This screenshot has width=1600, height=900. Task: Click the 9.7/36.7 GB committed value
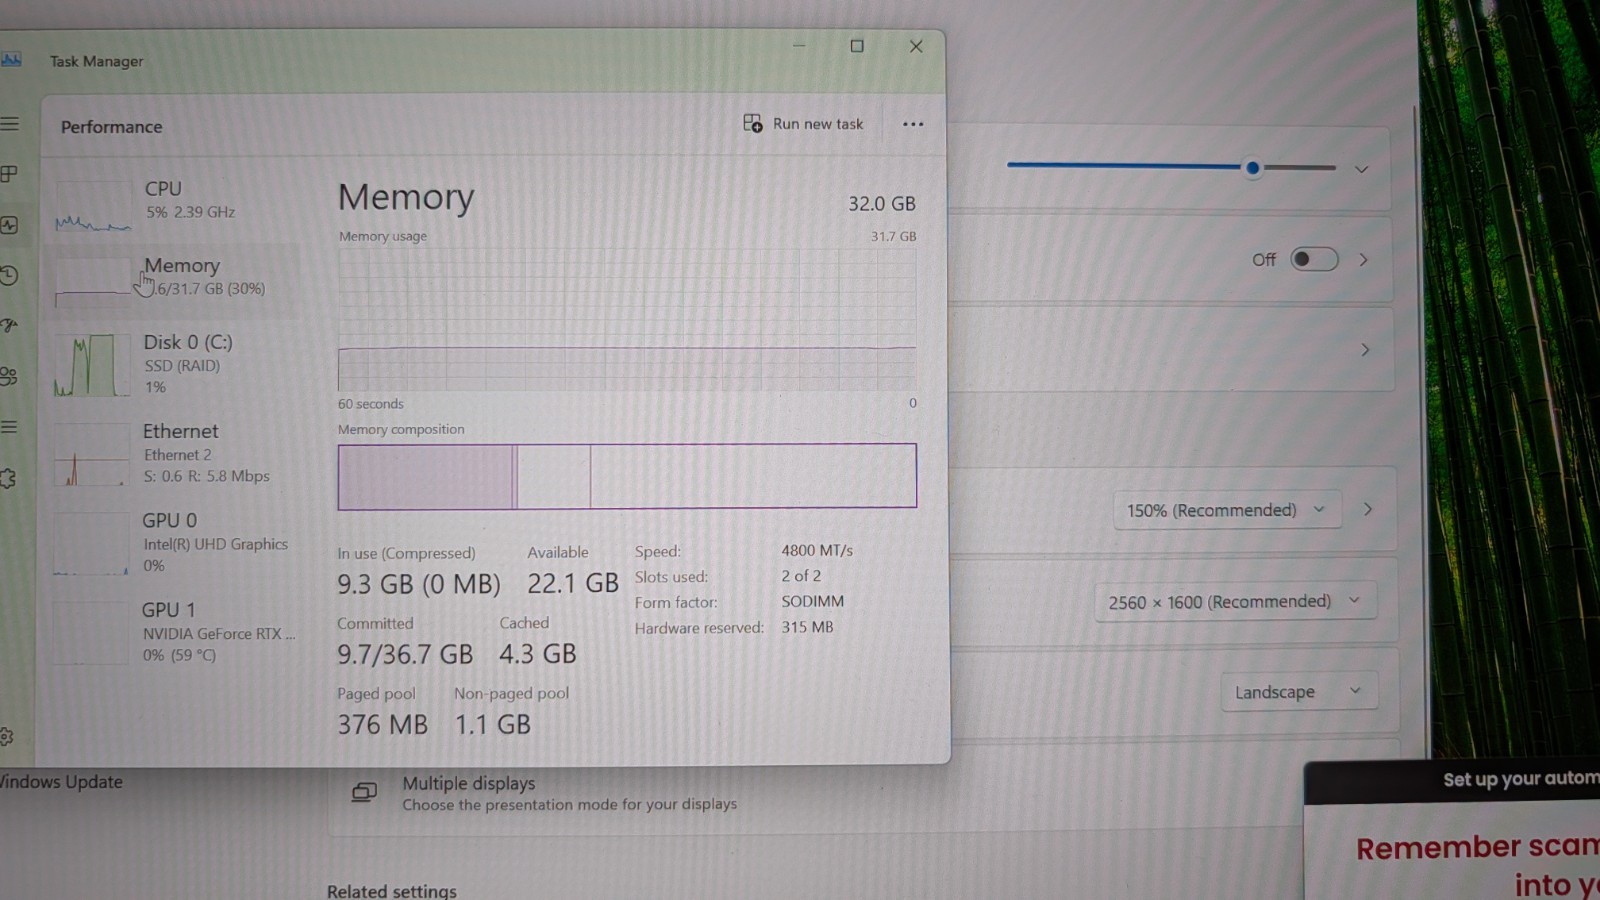pos(405,654)
